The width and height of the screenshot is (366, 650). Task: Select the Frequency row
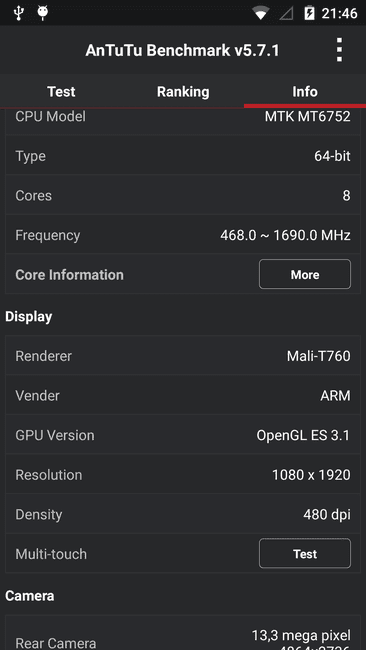(183, 235)
